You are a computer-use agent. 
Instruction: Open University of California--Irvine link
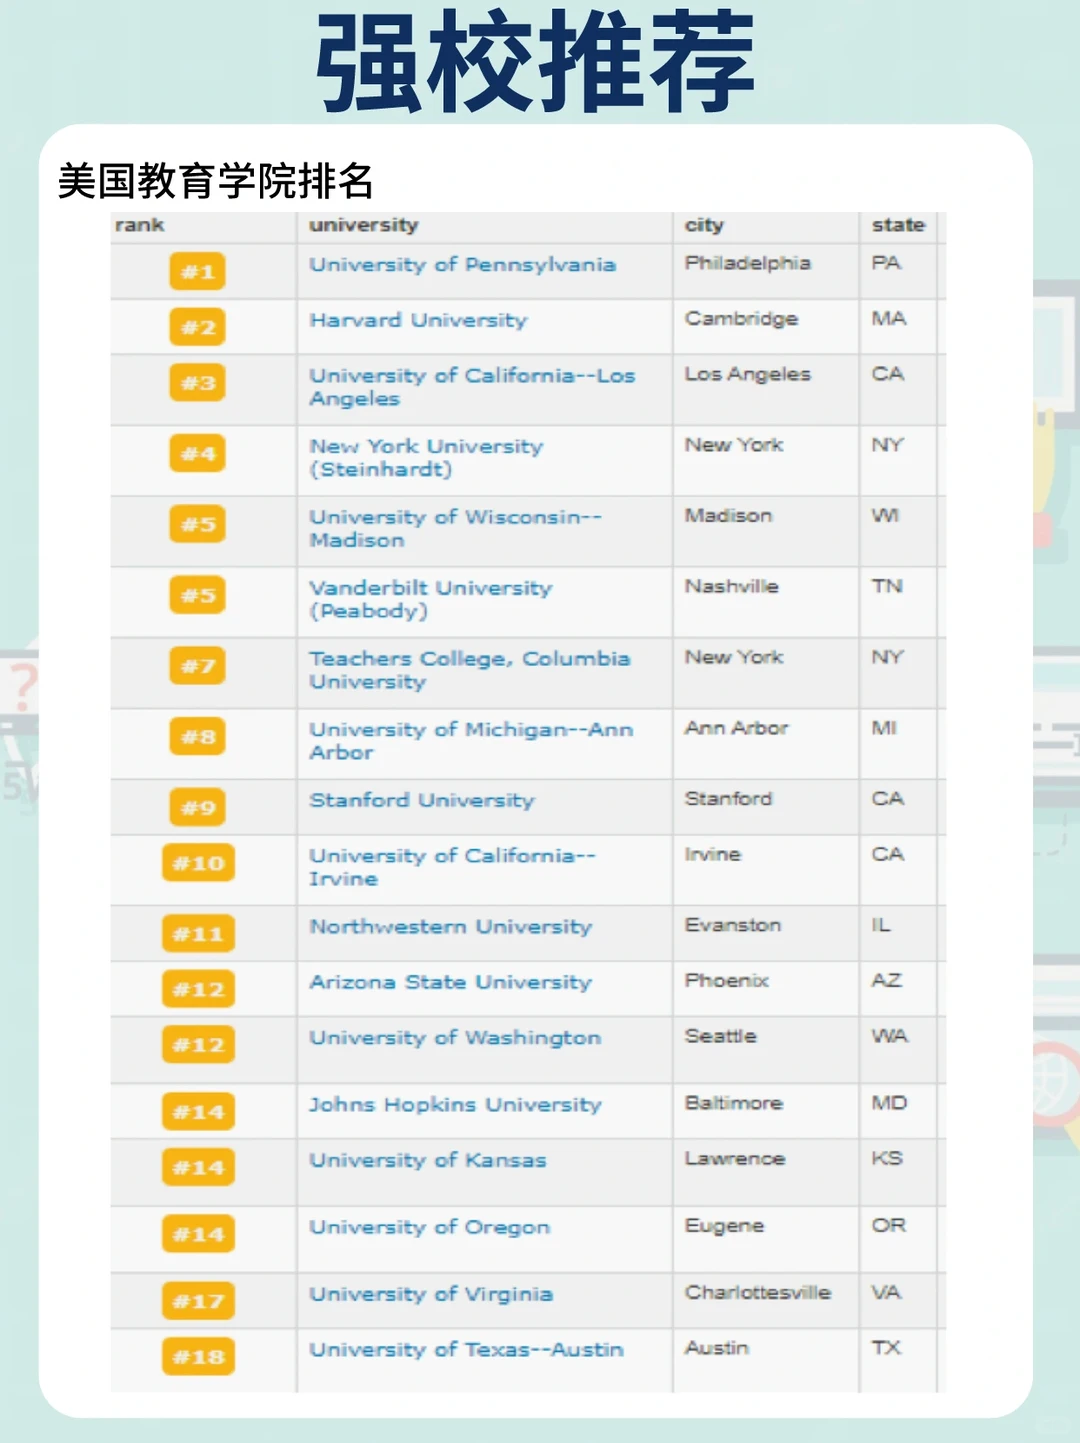tap(452, 867)
